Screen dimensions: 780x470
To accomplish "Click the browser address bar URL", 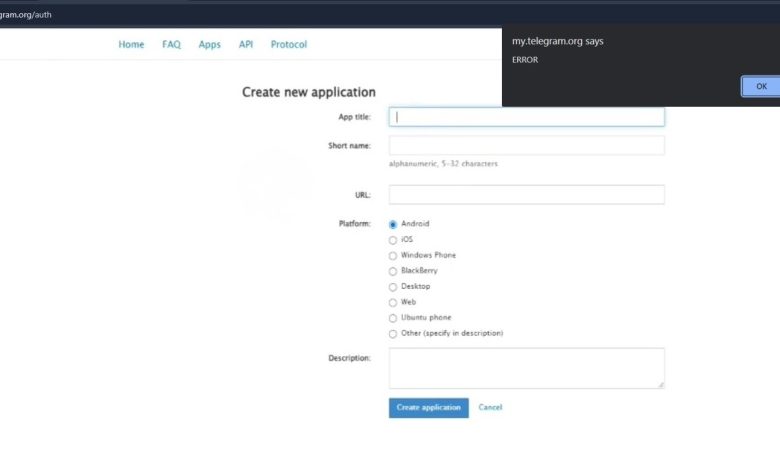I will (25, 15).
